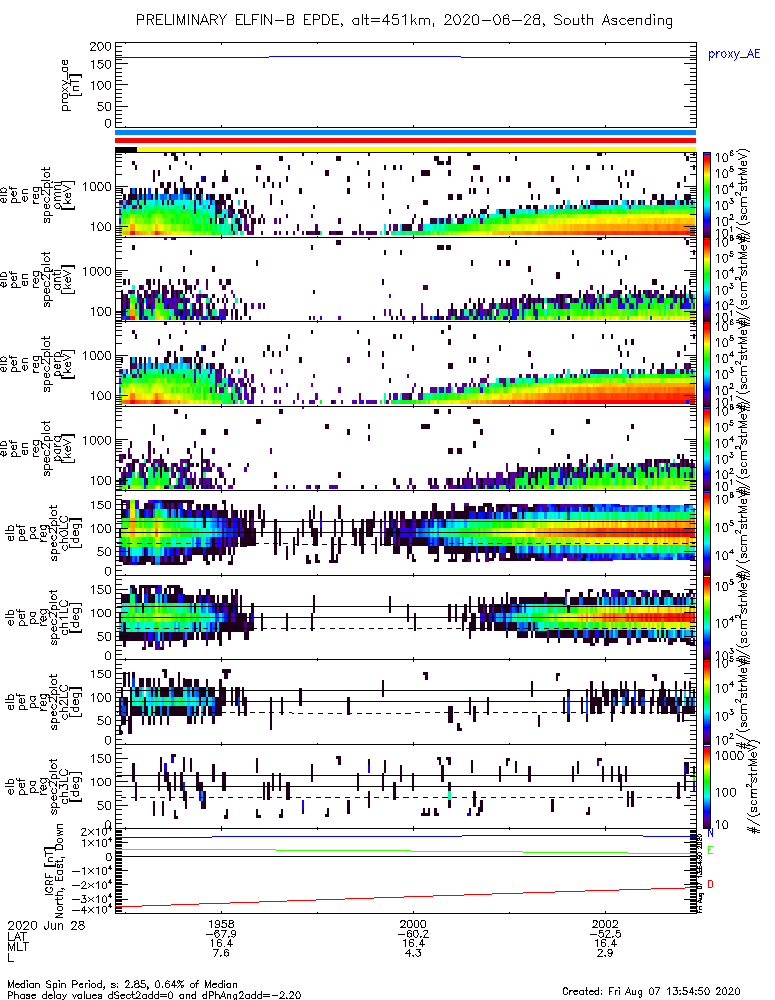Click the L-shell value '2.9'
Screen dimensions: 775x1000
[605, 953]
